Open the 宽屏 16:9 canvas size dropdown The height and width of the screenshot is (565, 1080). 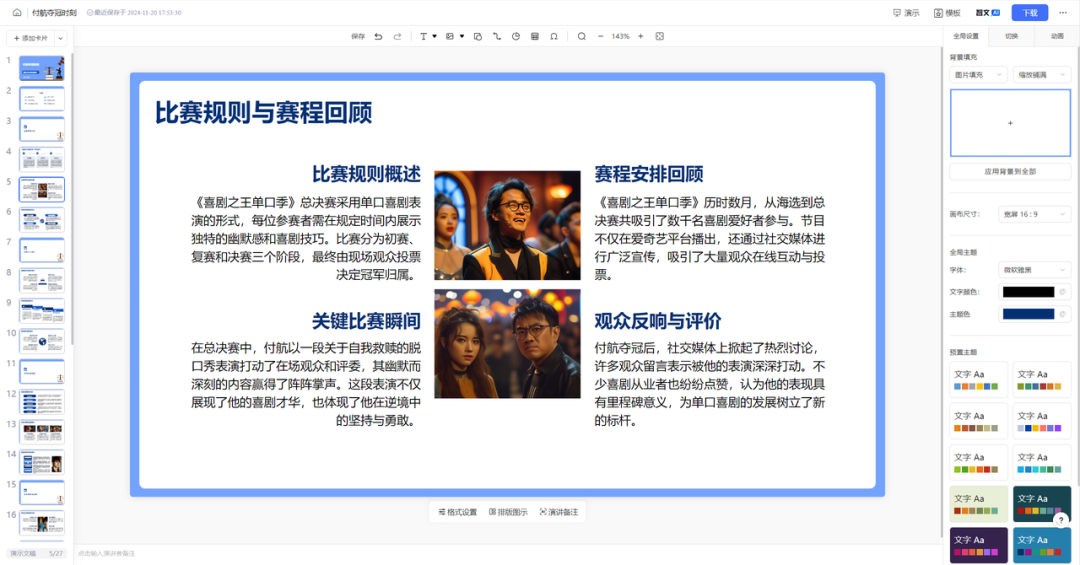click(1035, 214)
